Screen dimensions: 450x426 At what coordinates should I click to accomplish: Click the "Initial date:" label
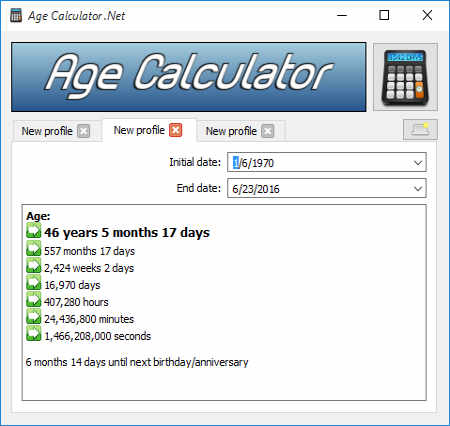(x=195, y=162)
